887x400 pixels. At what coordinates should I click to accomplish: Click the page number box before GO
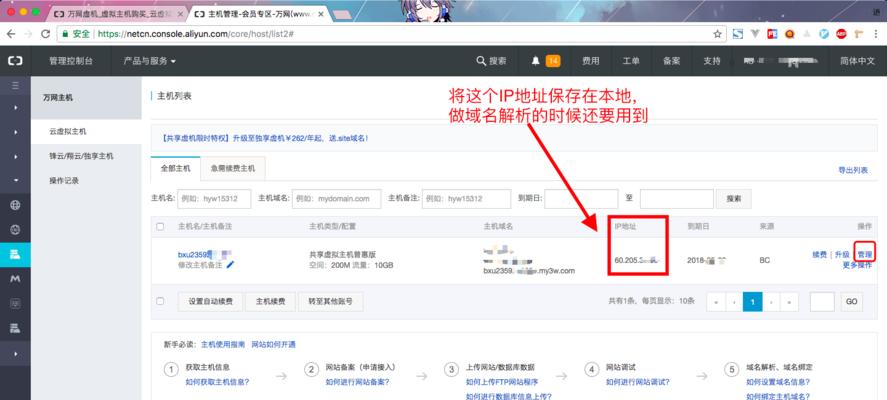tap(822, 302)
